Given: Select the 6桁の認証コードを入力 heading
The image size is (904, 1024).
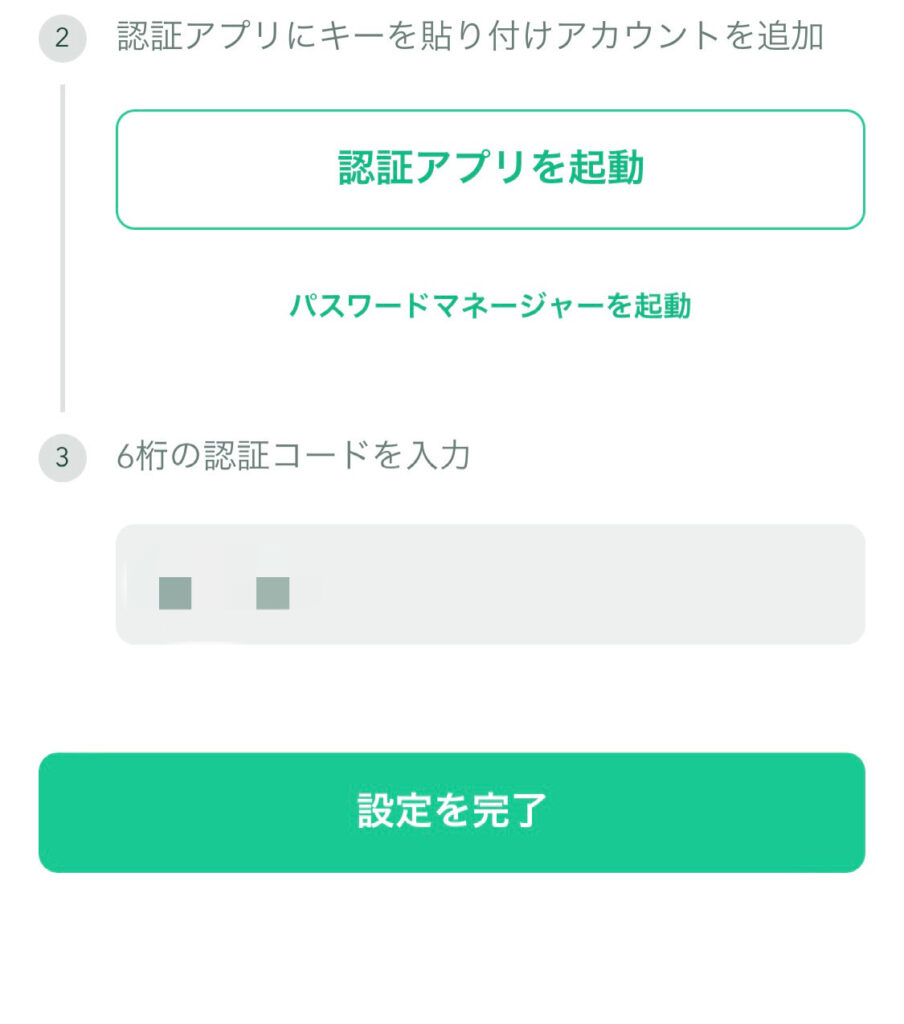Looking at the screenshot, I should (293, 455).
